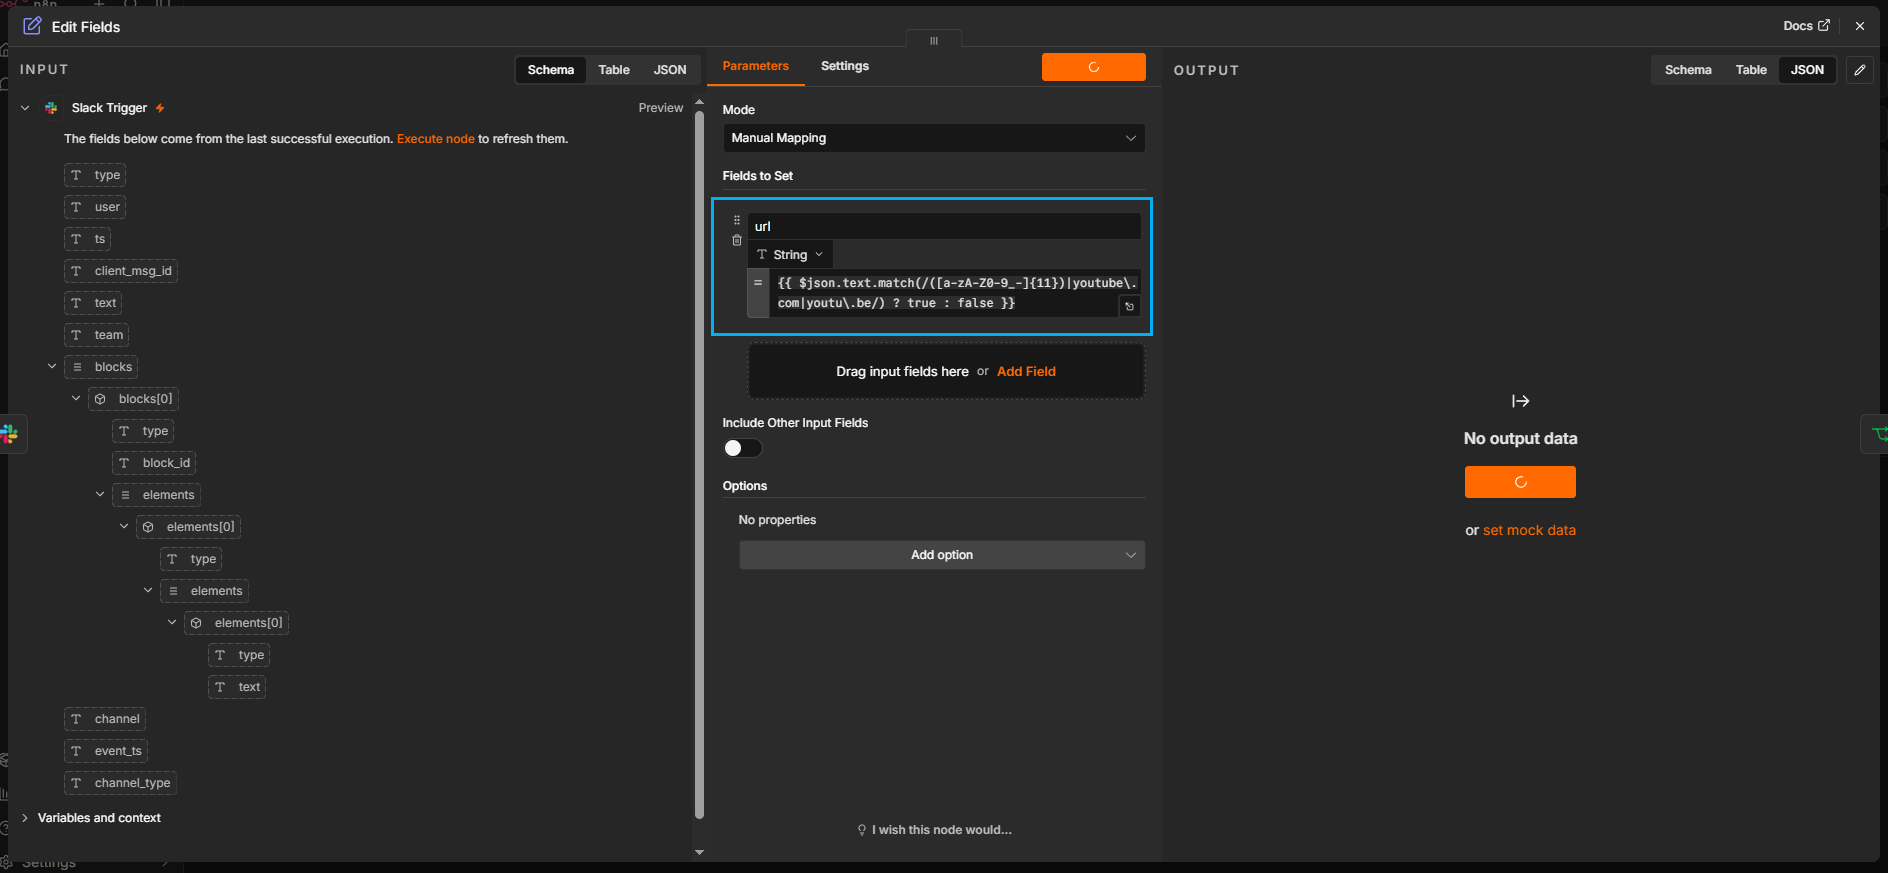This screenshot has width=1888, height=873.
Task: Click the Slack Trigger node icon
Action: pyautogui.click(x=51, y=108)
